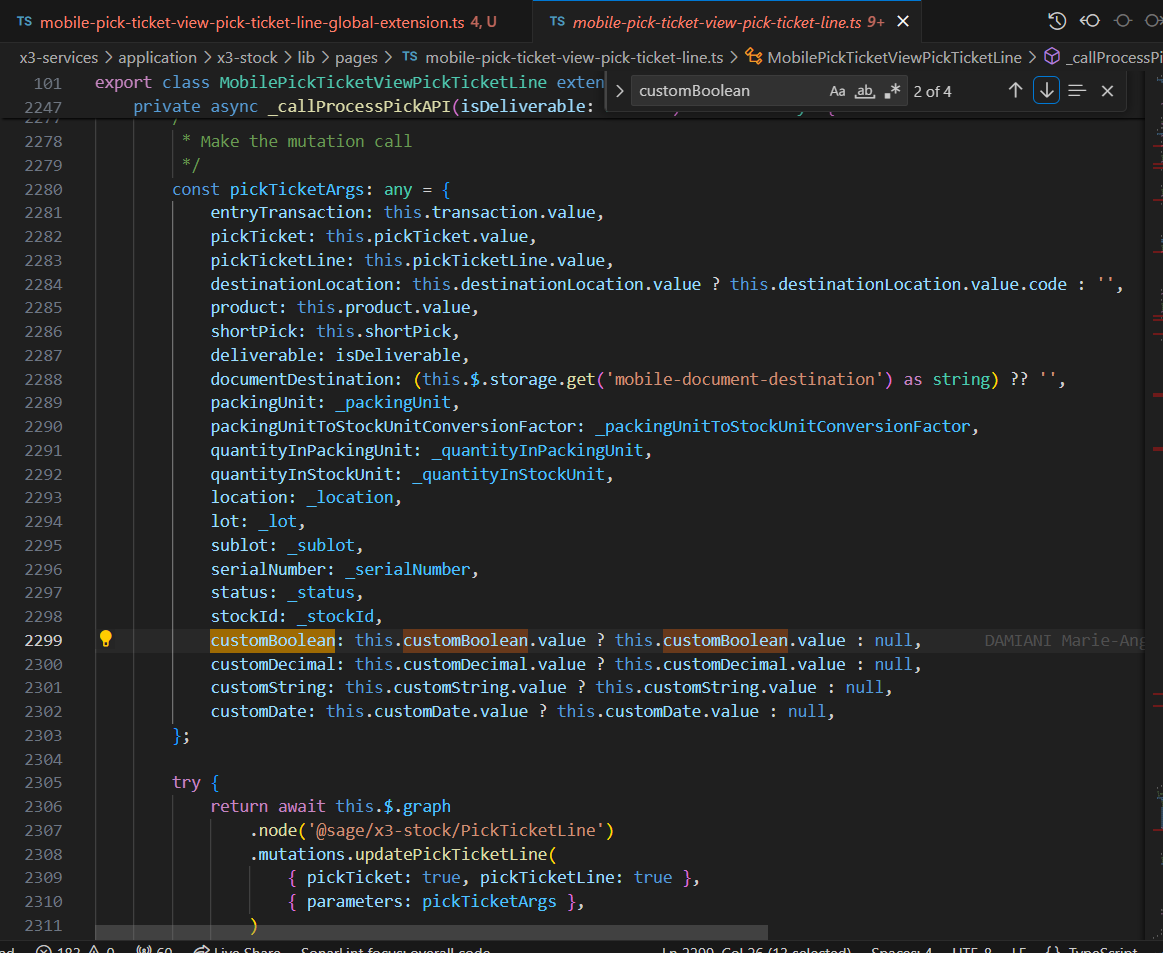The width and height of the screenshot is (1163, 953).
Task: Close the mobile-pick-ticket-view-pick-ticket-line.ts tab
Action: click(903, 22)
